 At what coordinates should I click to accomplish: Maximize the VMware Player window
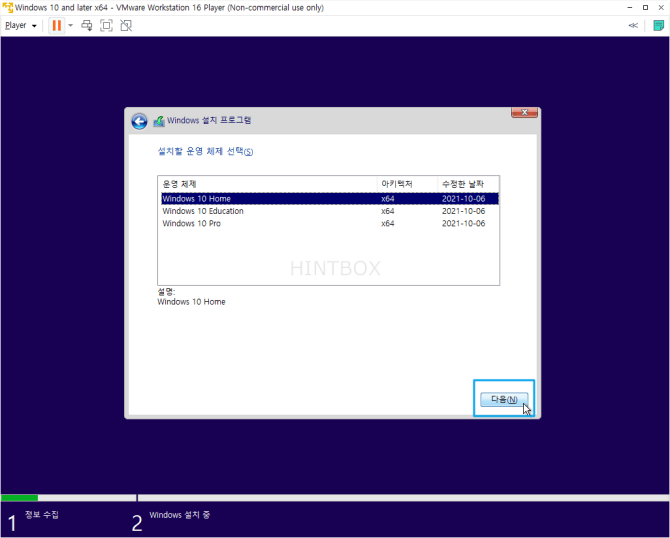[645, 8]
